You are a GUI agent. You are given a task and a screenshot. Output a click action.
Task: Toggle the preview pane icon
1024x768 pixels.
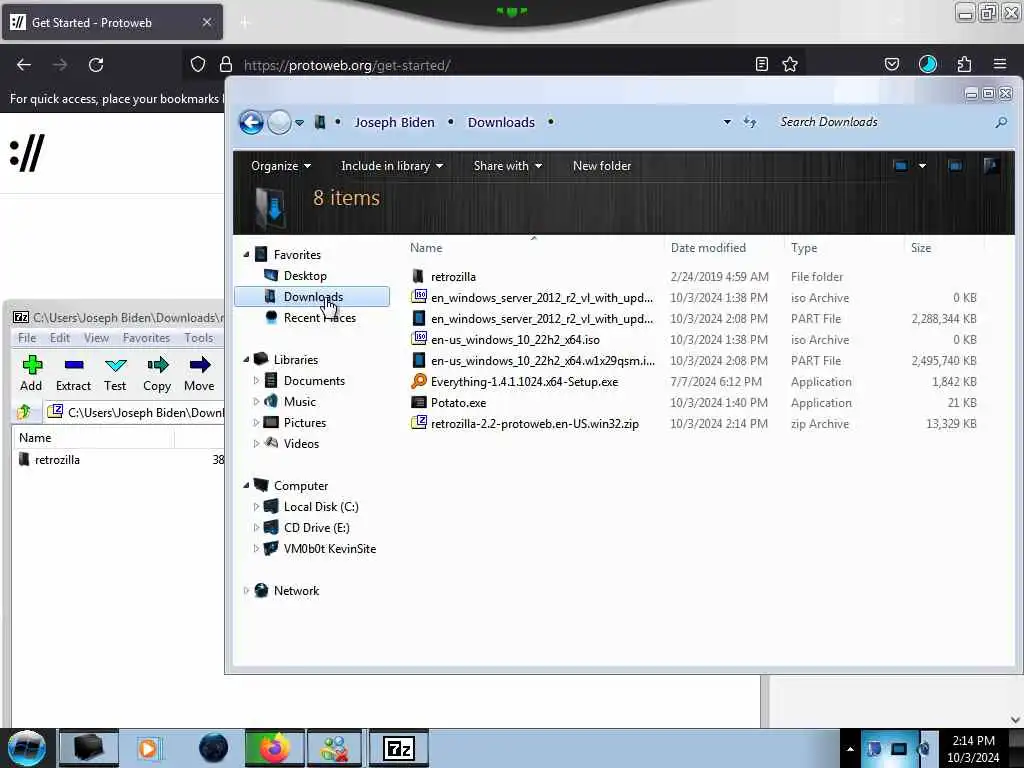coord(955,166)
